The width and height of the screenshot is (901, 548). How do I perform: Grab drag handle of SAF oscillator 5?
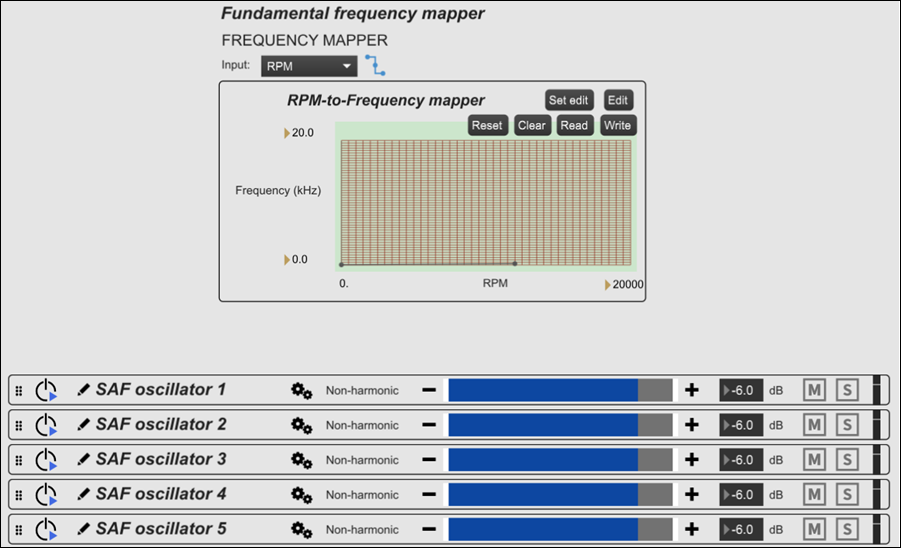click(x=19, y=530)
